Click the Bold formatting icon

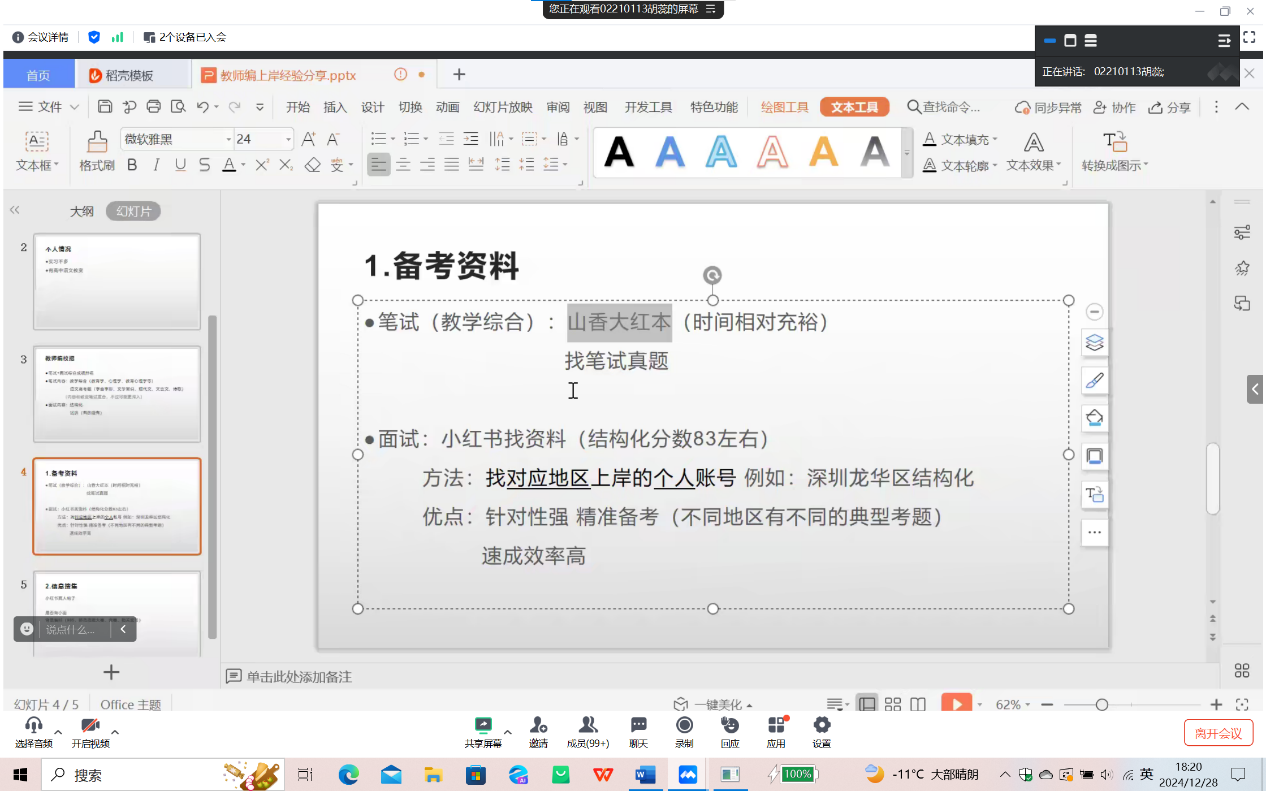click(x=131, y=165)
